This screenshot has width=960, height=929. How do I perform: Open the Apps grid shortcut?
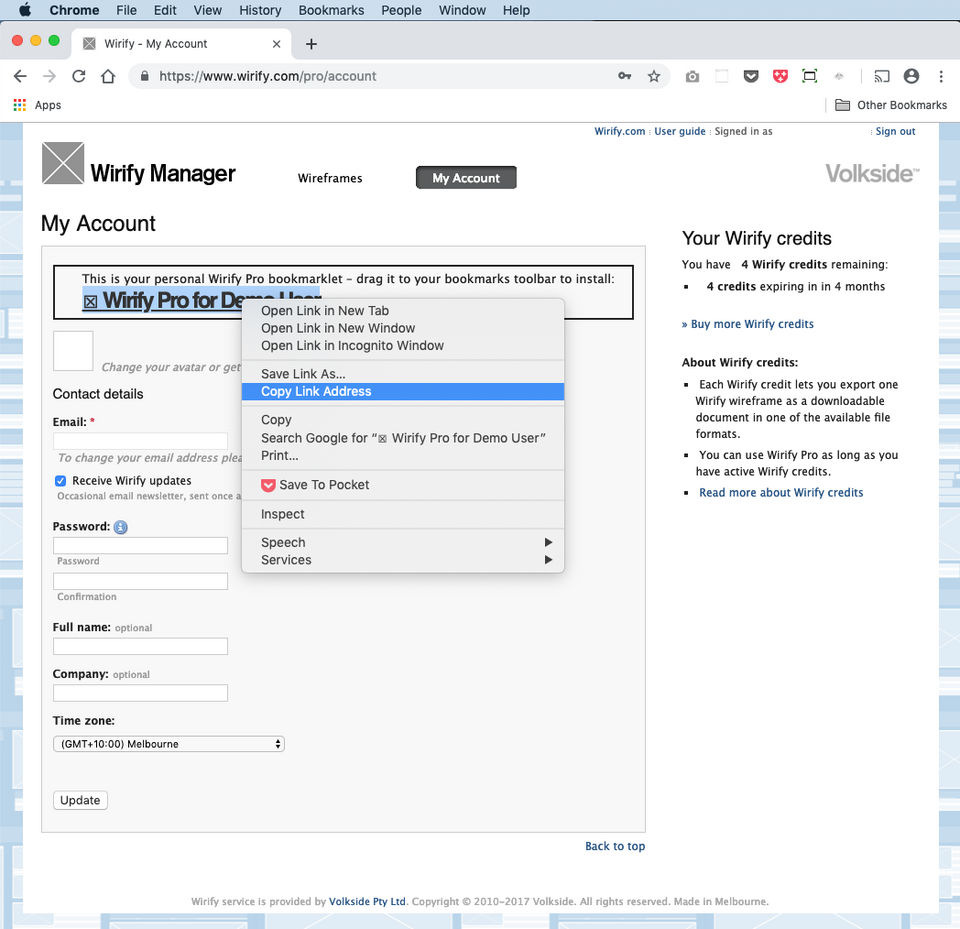tap(37, 105)
